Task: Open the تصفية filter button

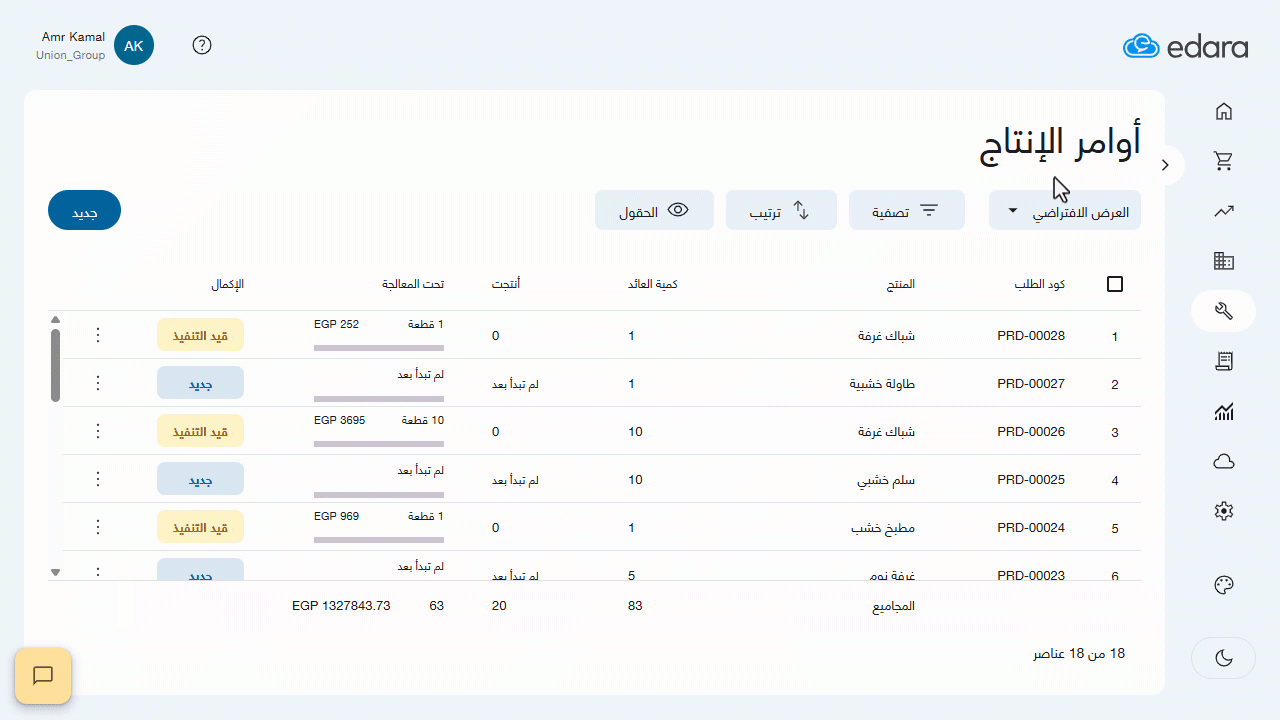Action: [907, 210]
